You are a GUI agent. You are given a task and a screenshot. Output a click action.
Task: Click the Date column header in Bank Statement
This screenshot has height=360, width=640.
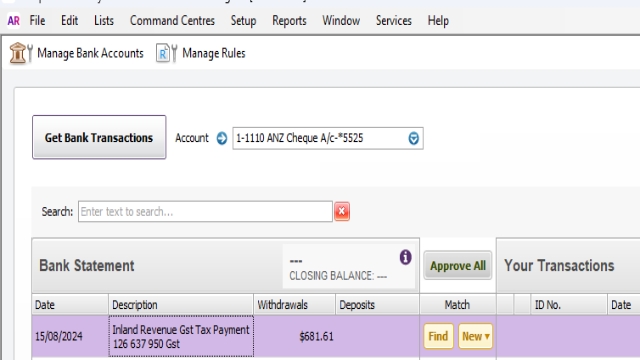tap(70, 304)
